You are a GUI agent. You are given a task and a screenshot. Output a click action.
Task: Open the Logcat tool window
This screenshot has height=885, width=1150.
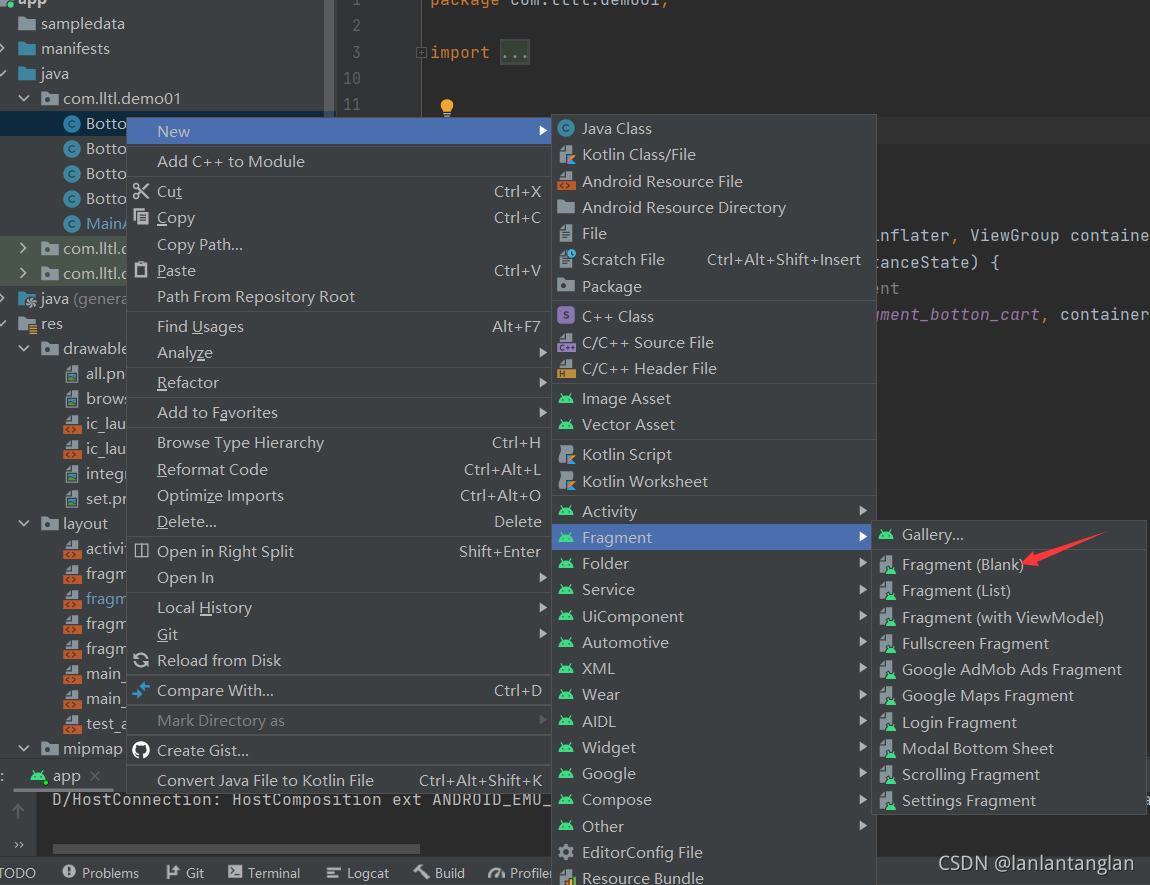(358, 873)
